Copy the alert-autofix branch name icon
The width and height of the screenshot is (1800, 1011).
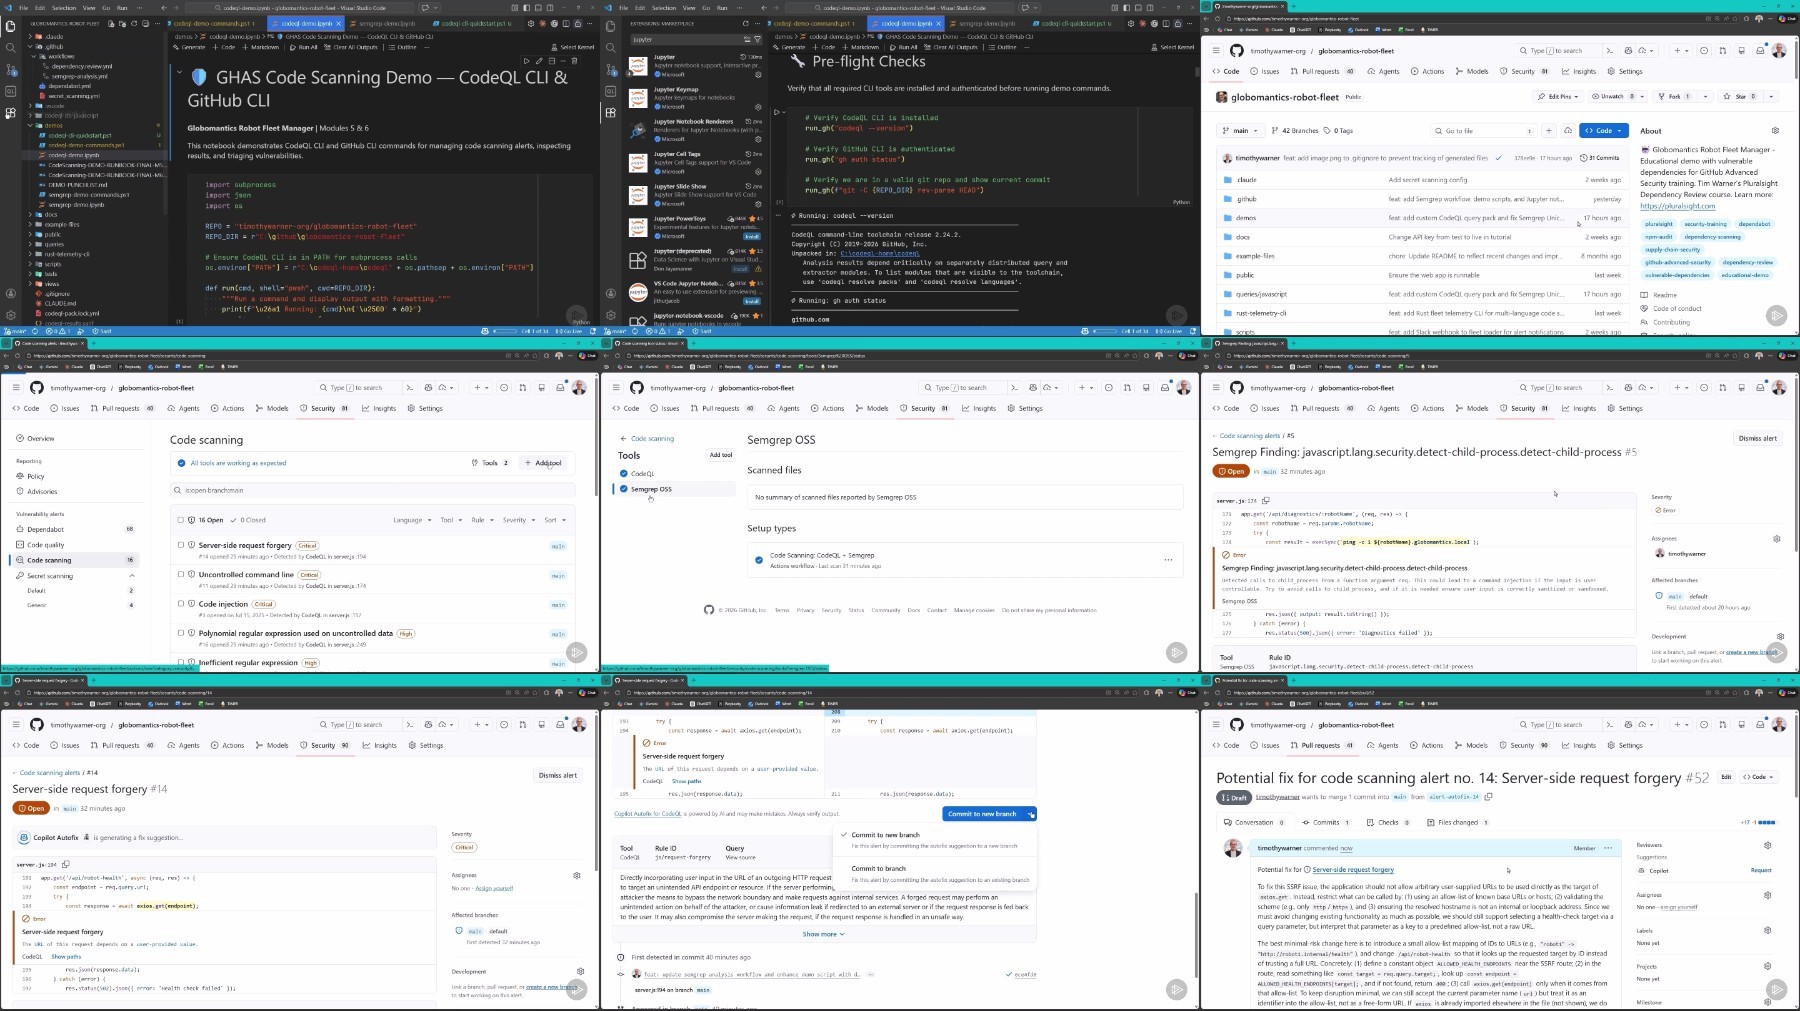pos(1488,797)
